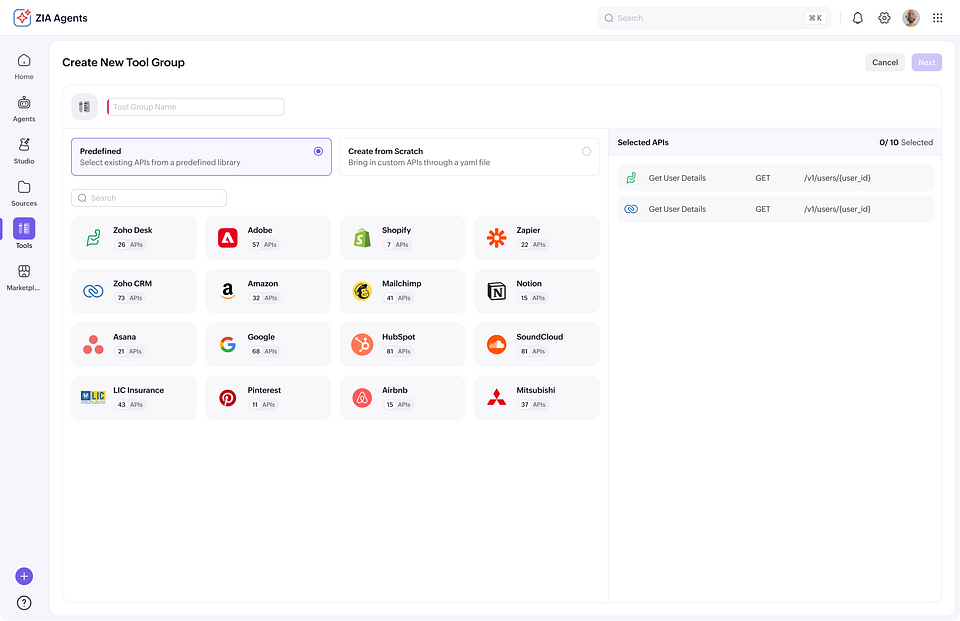Screen dimensions: 960x621
Task: Focus the top global search bar
Action: pyautogui.click(x=714, y=18)
